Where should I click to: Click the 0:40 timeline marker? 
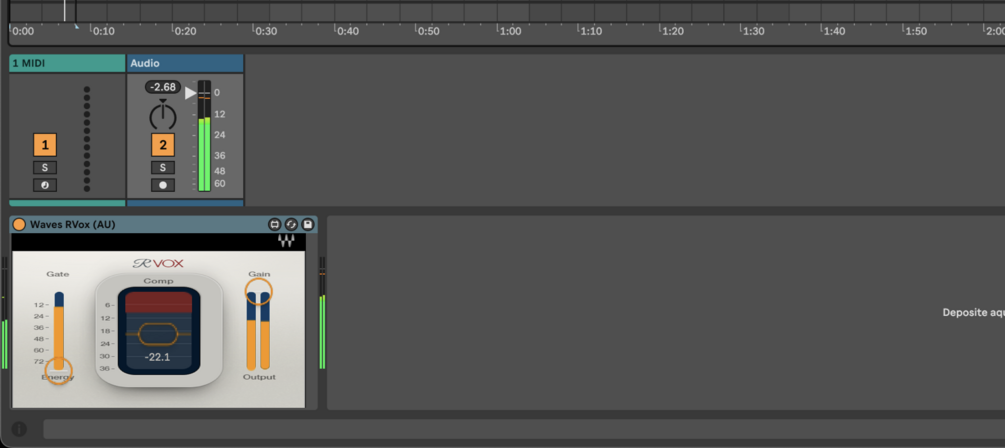click(x=348, y=31)
